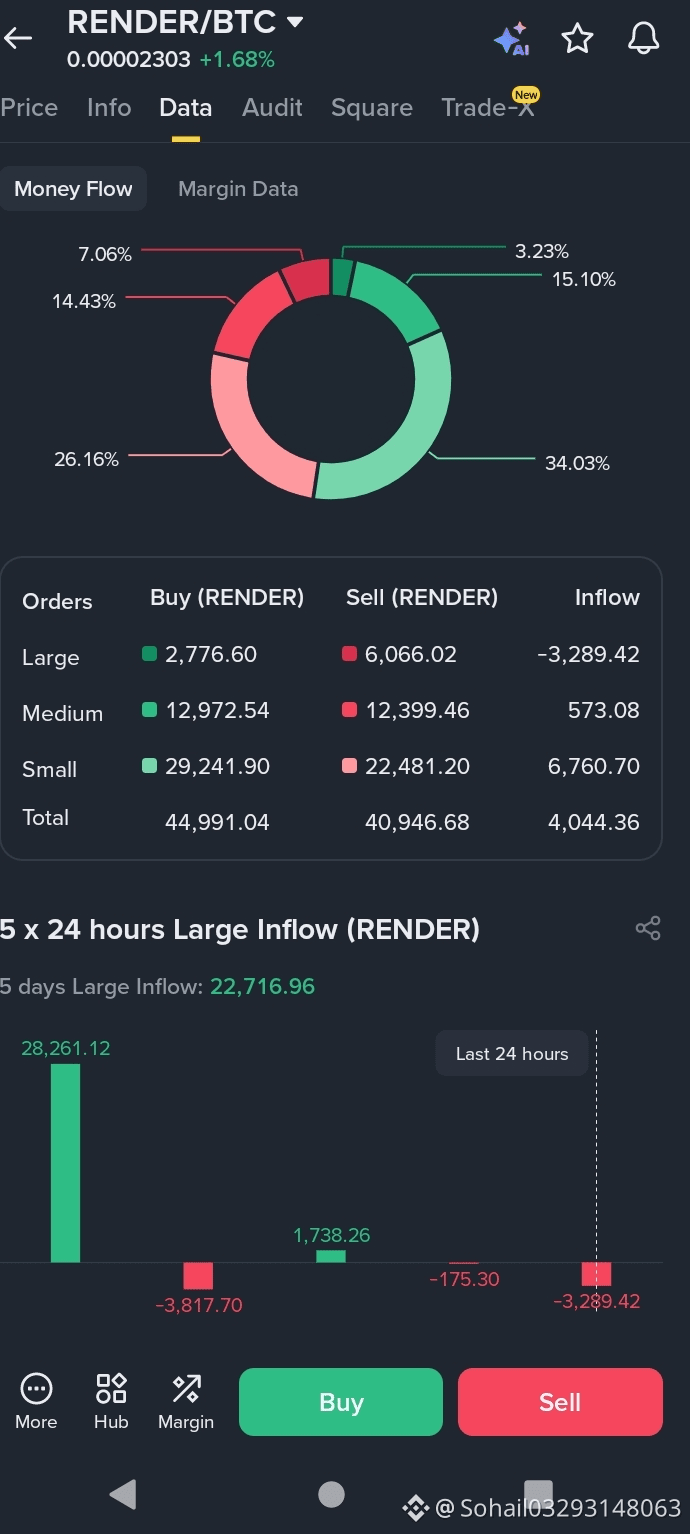Tap the Total inflow value 4,044.36

[594, 822]
